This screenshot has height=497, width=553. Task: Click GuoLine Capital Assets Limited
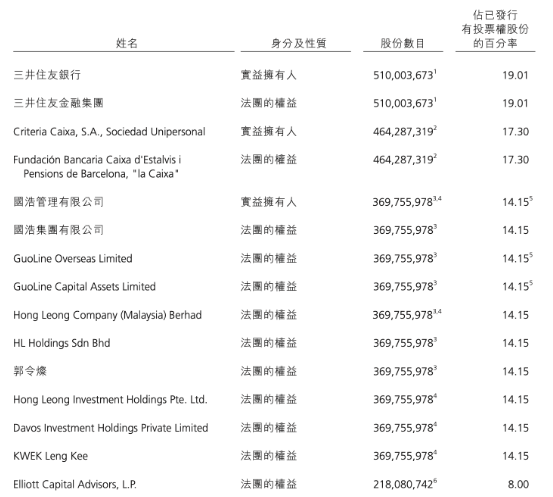point(84,286)
